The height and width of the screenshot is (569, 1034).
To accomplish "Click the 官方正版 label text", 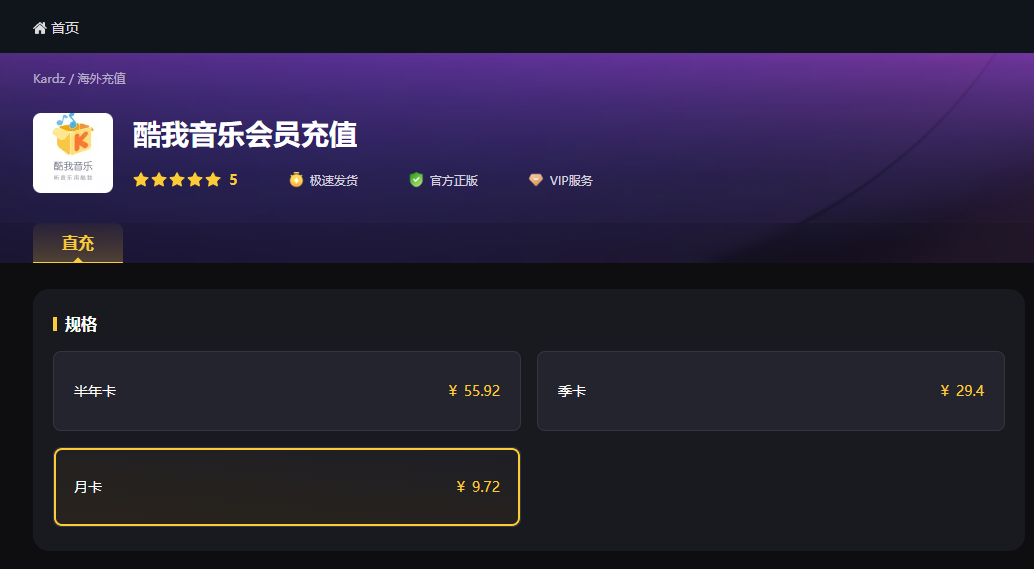I will point(454,181).
